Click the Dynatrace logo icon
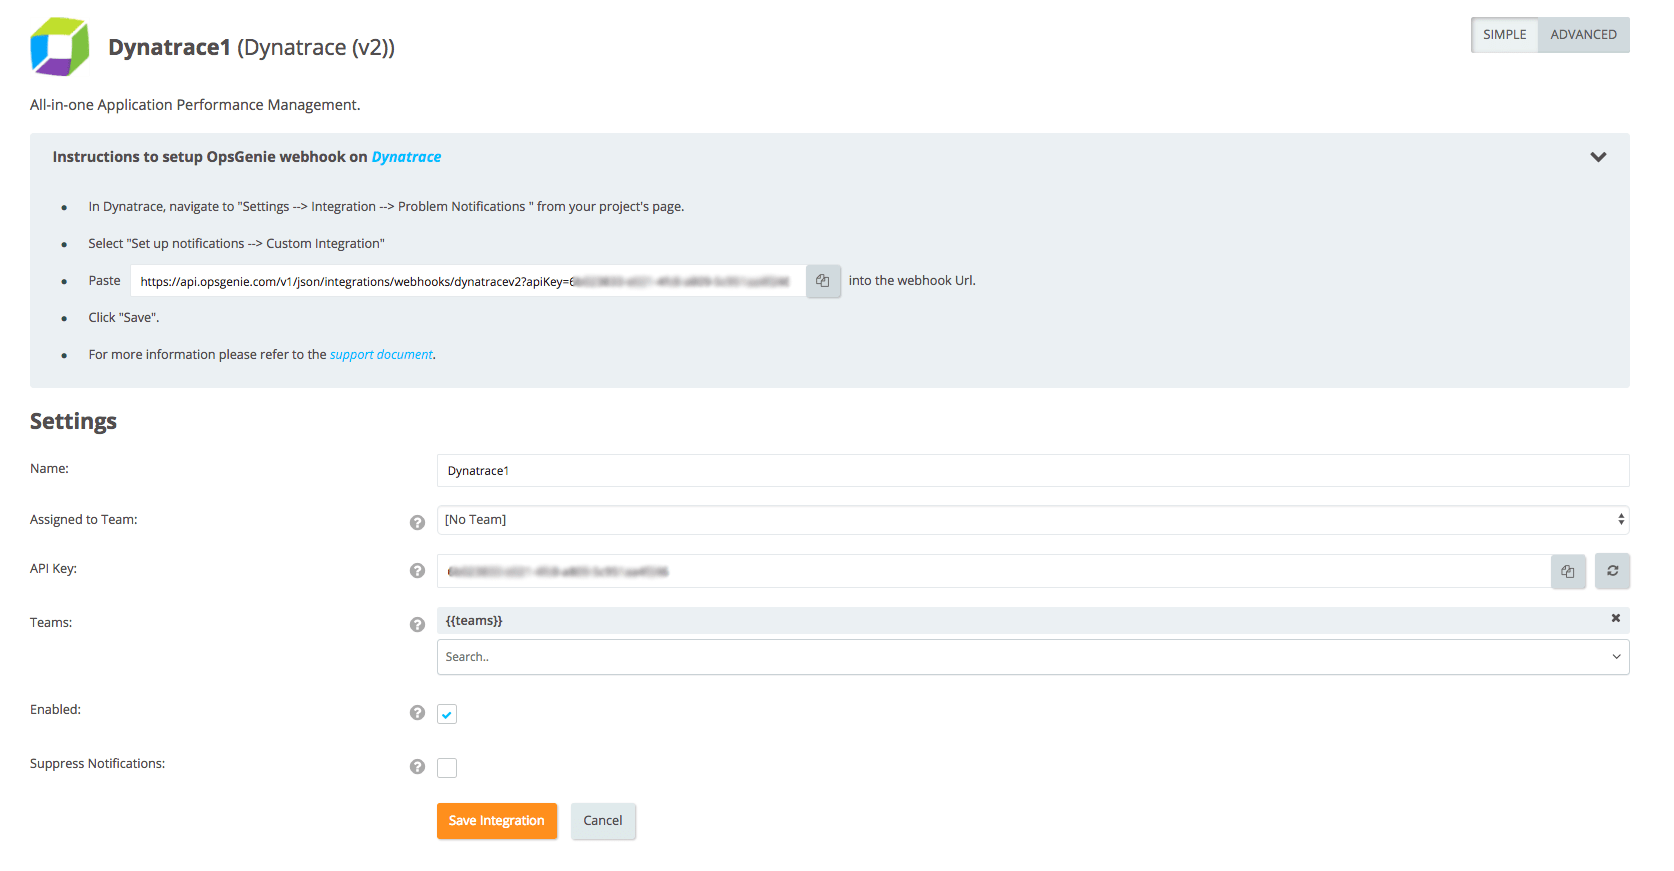This screenshot has width=1674, height=871. [60, 47]
